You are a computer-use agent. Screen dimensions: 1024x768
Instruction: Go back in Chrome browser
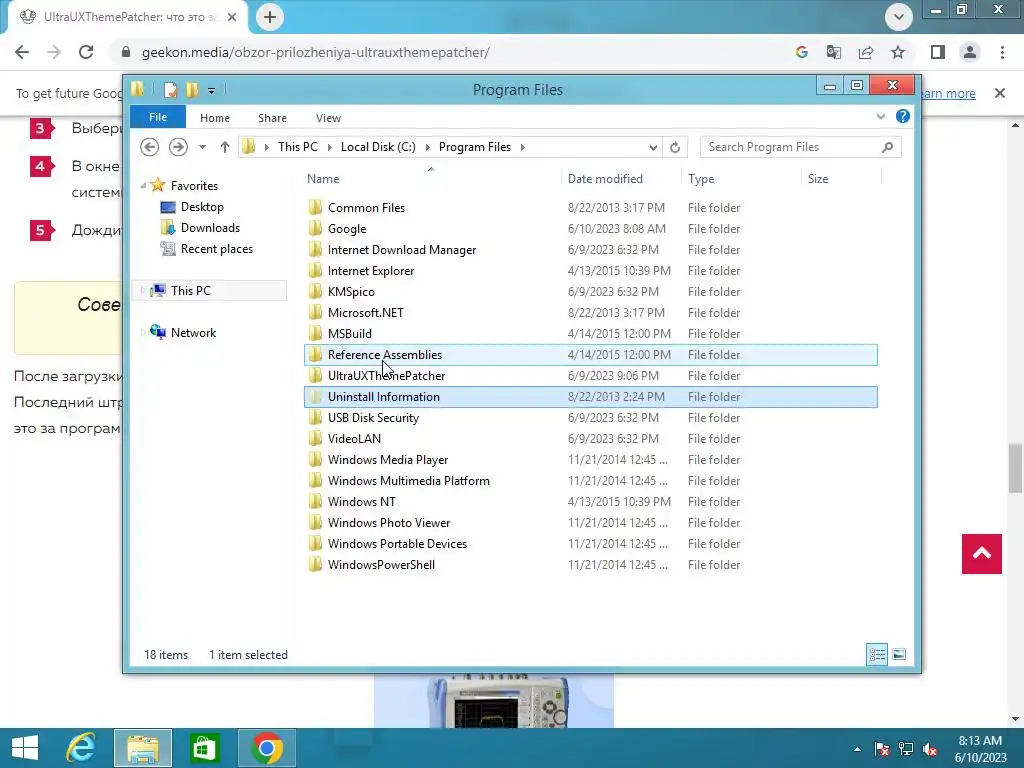[22, 52]
